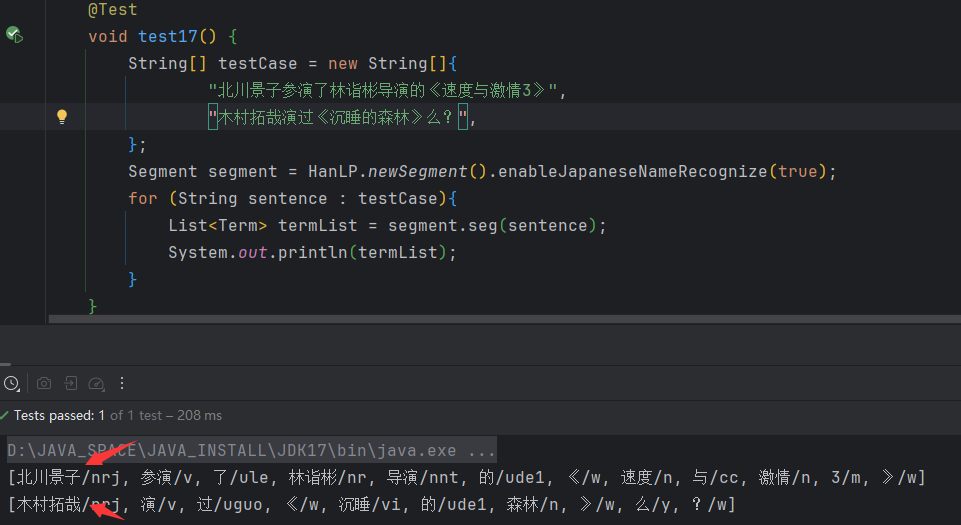Click the dropdown corner on the profiler icon
The width and height of the screenshot is (961, 525).
tap(103, 390)
